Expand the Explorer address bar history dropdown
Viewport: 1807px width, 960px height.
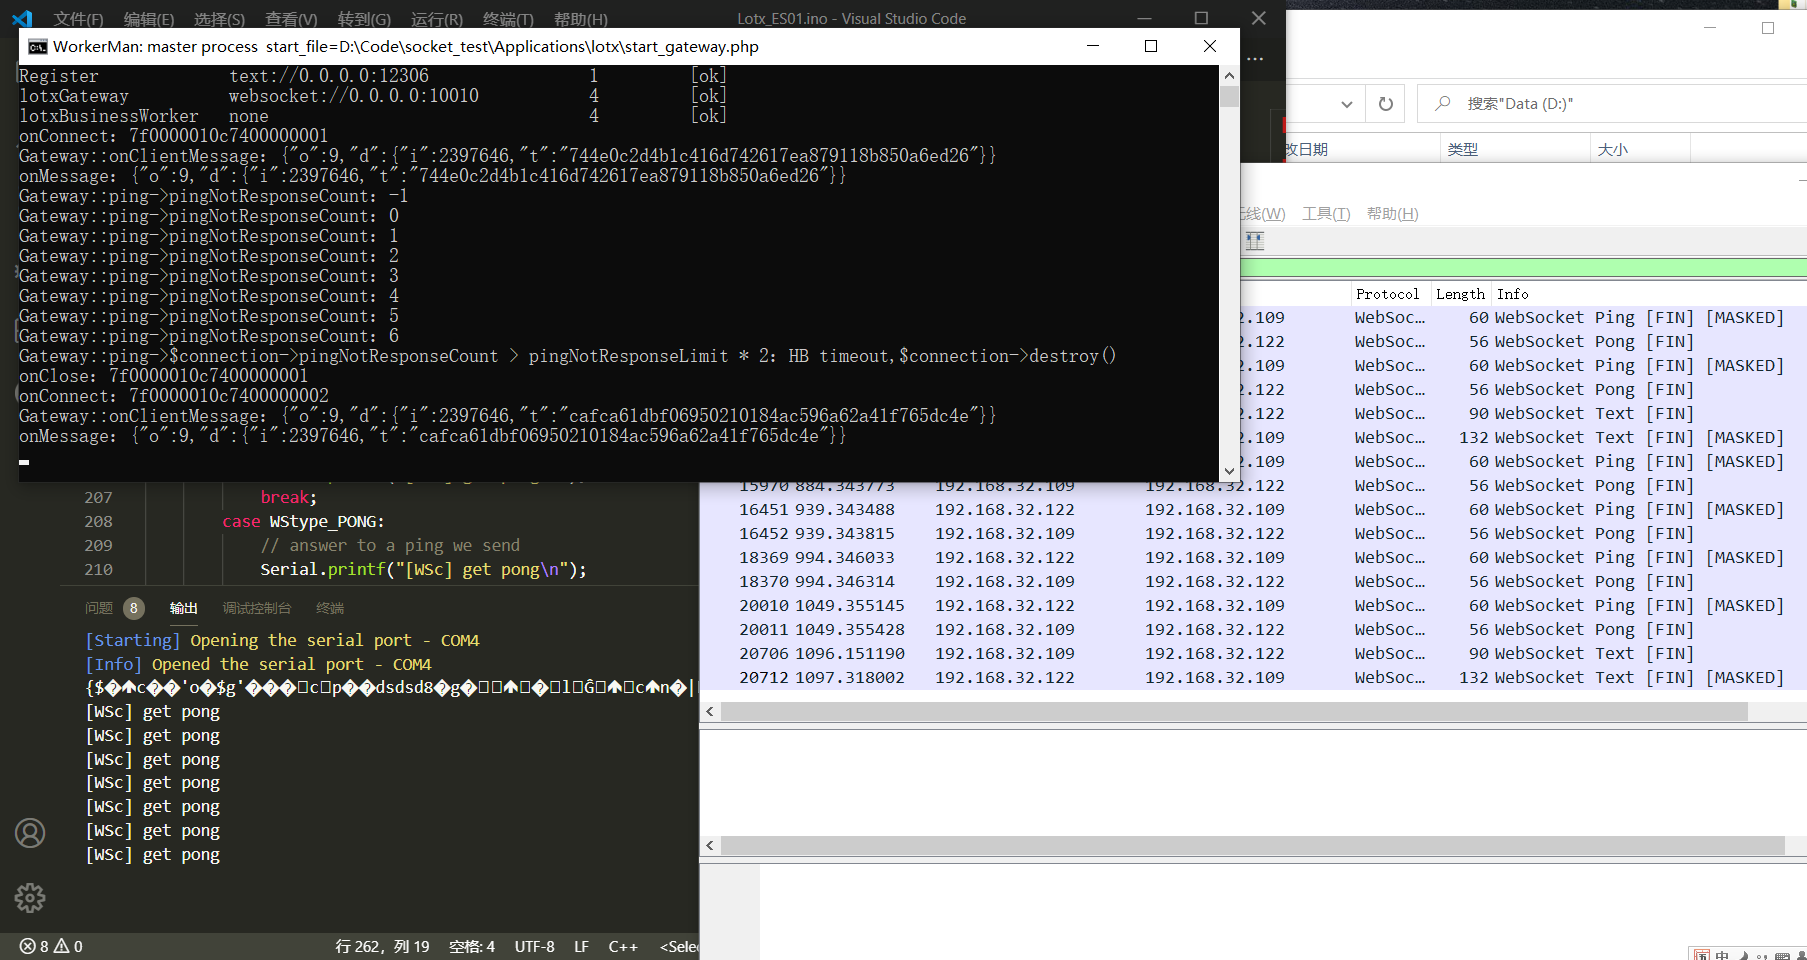[x=1346, y=104]
